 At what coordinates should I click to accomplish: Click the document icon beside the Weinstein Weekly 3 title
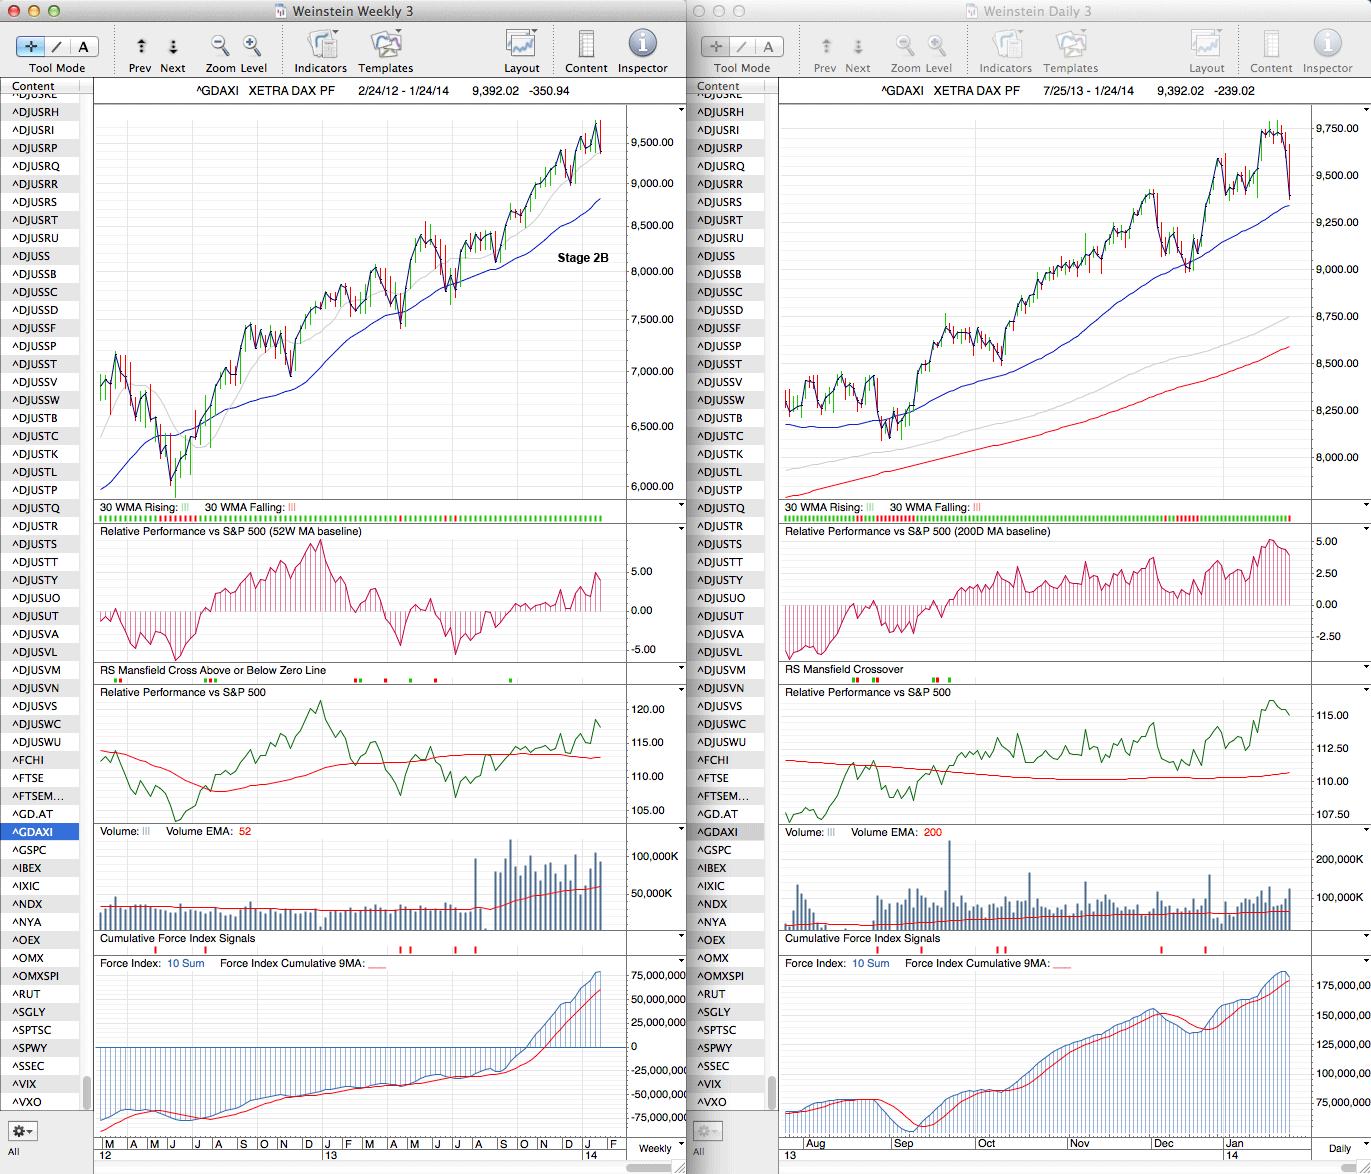(281, 11)
